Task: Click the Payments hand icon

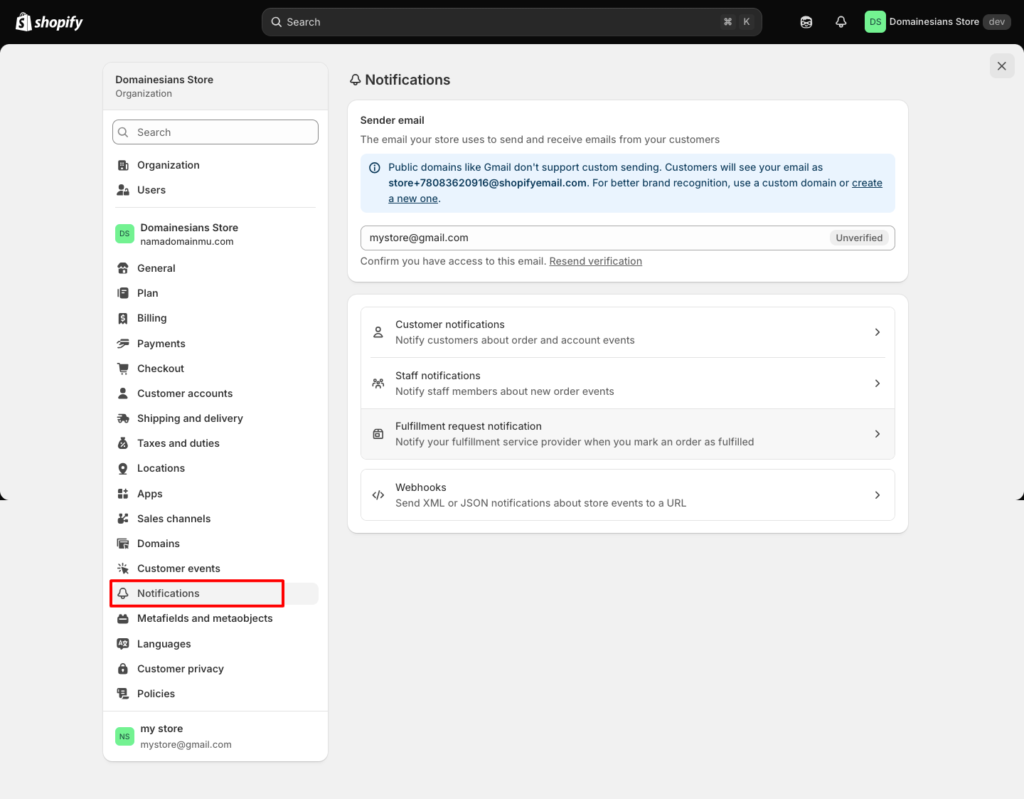Action: [123, 344]
